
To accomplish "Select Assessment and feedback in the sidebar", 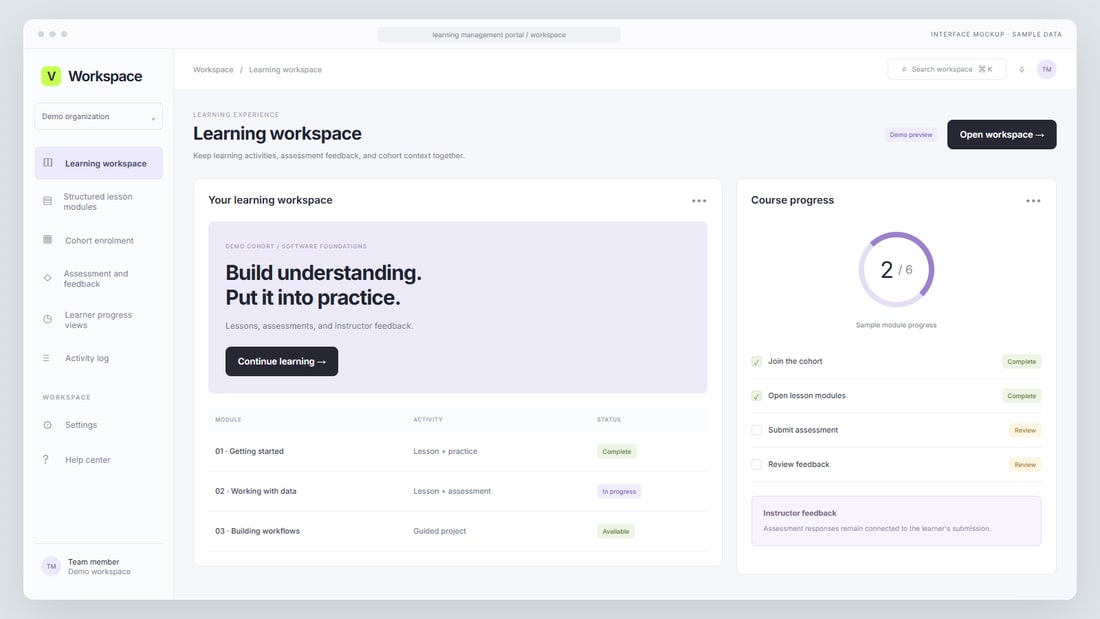I will point(98,279).
